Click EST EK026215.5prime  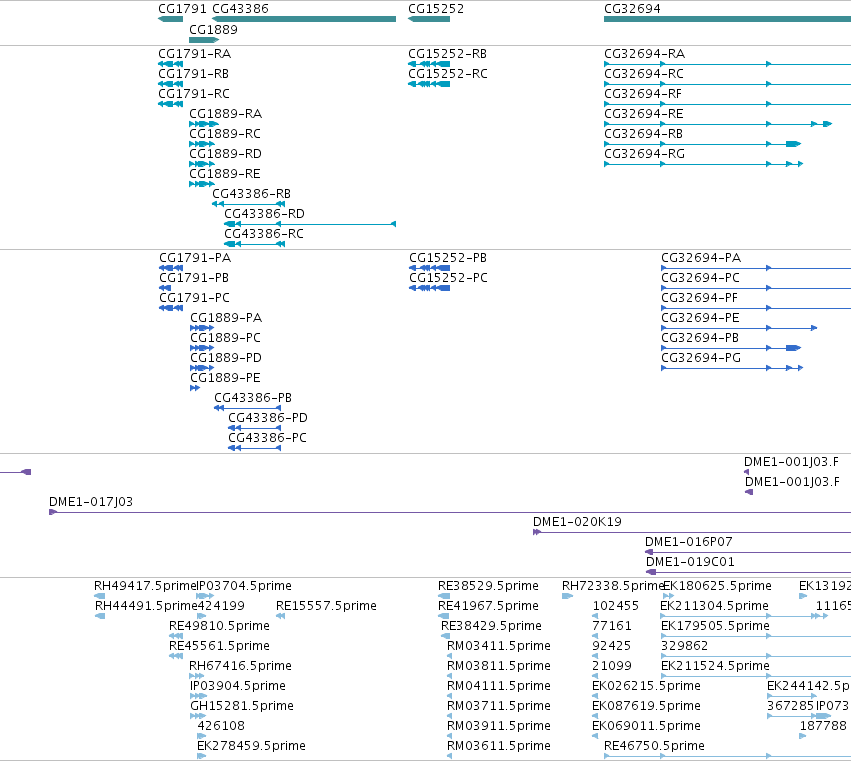tap(646, 687)
